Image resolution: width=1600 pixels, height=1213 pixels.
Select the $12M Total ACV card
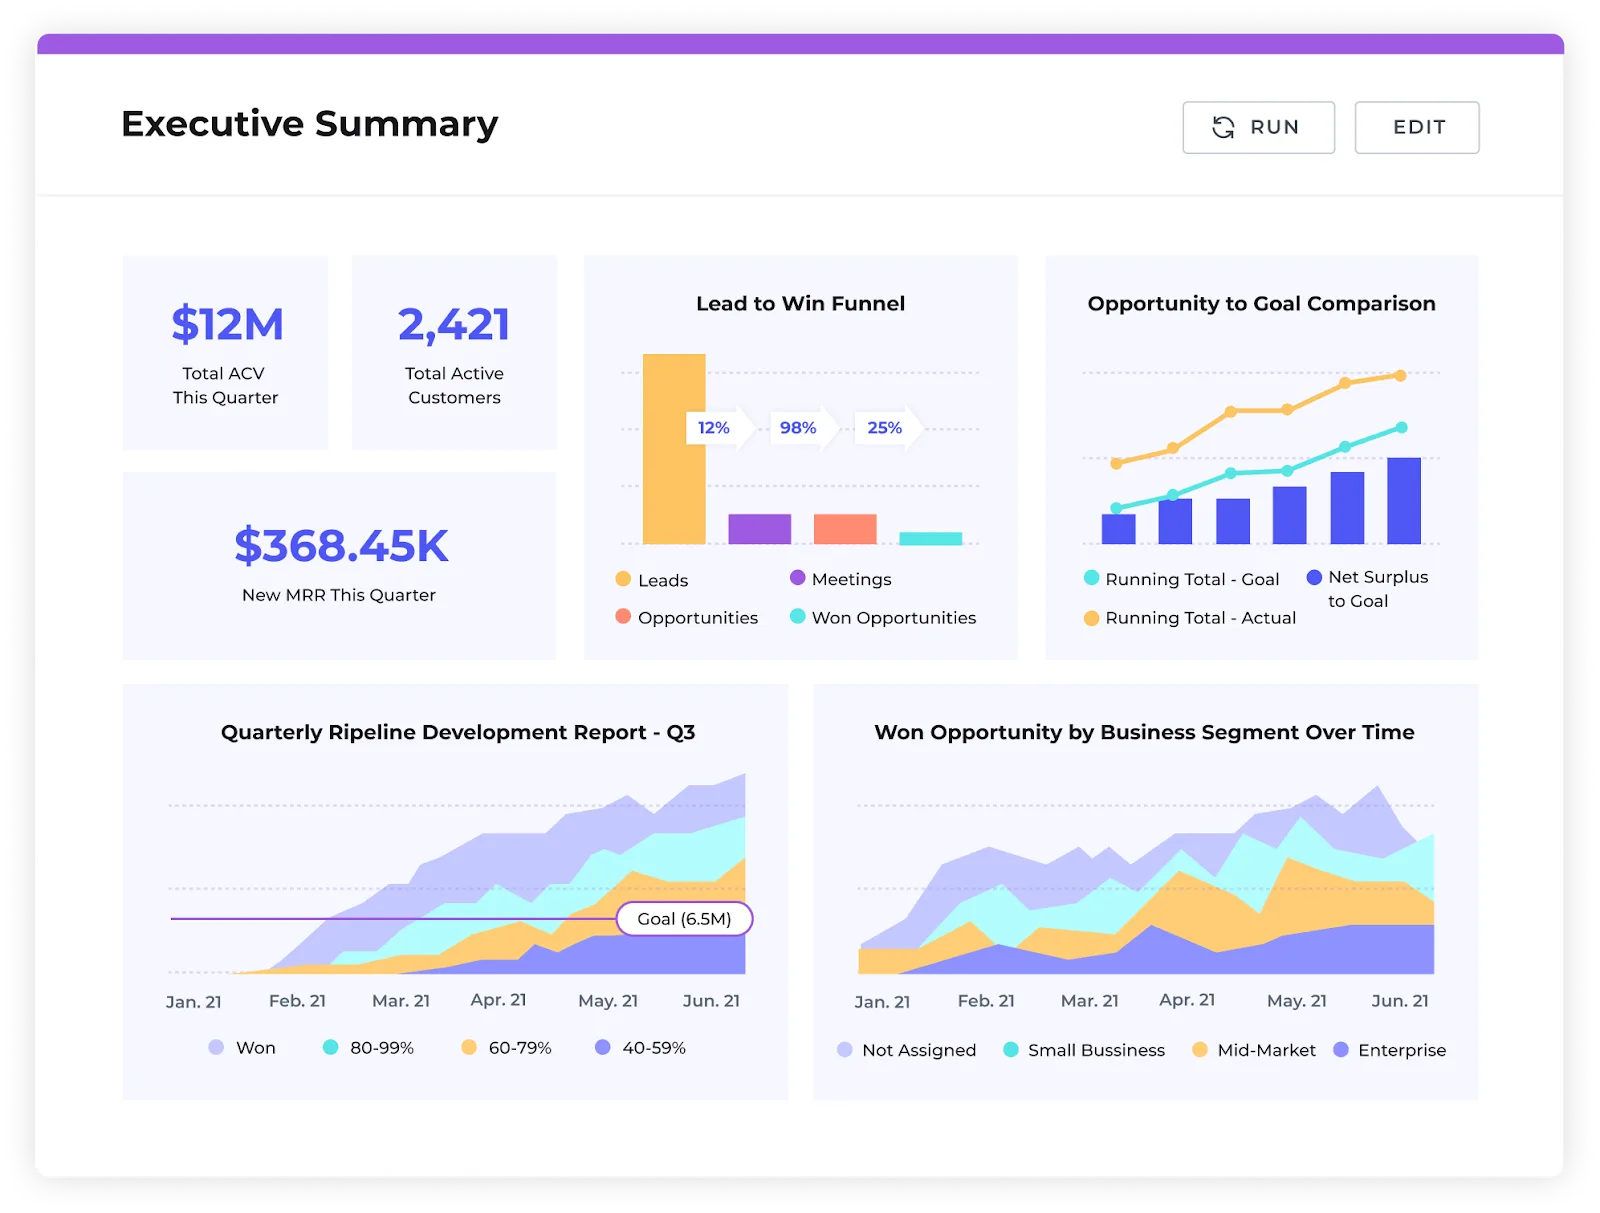tap(225, 352)
